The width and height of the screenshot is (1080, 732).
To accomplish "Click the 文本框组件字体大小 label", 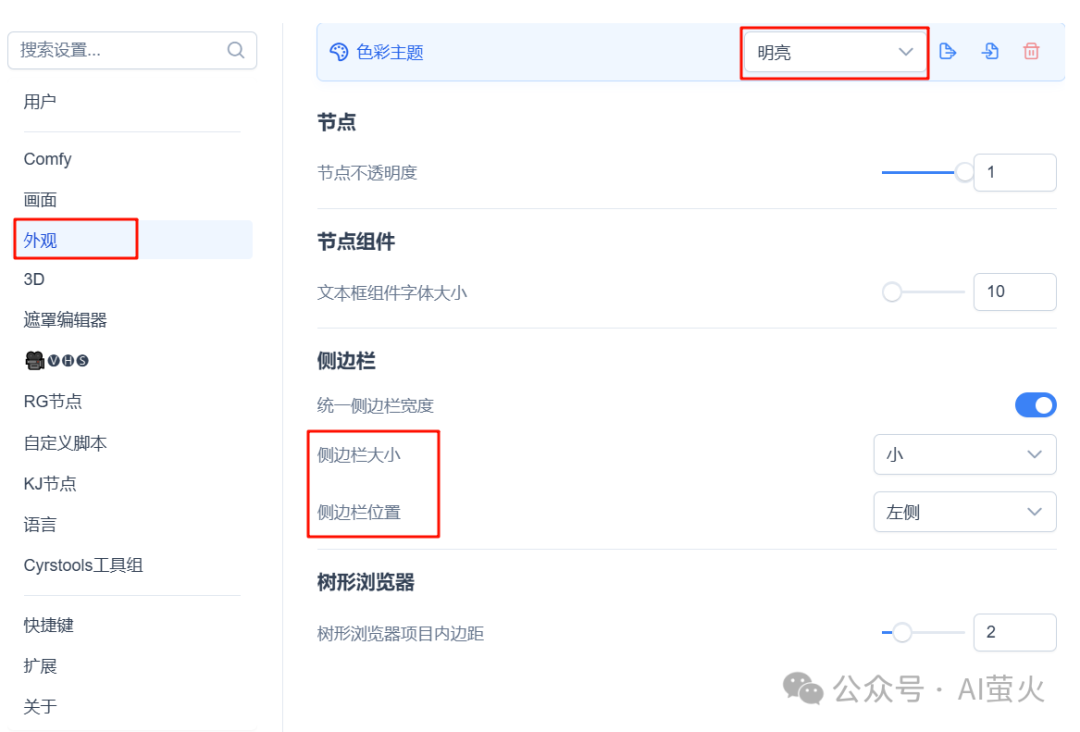I will click(392, 293).
